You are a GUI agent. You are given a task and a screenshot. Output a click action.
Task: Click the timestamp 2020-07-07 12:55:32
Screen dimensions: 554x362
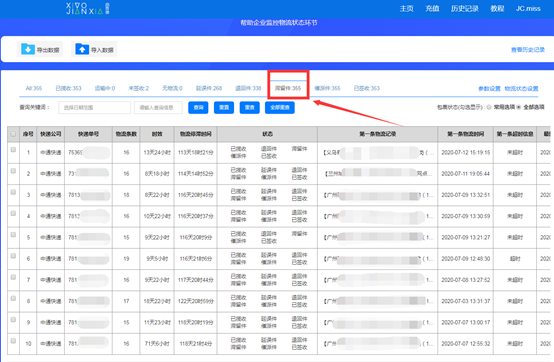pyautogui.click(x=466, y=344)
